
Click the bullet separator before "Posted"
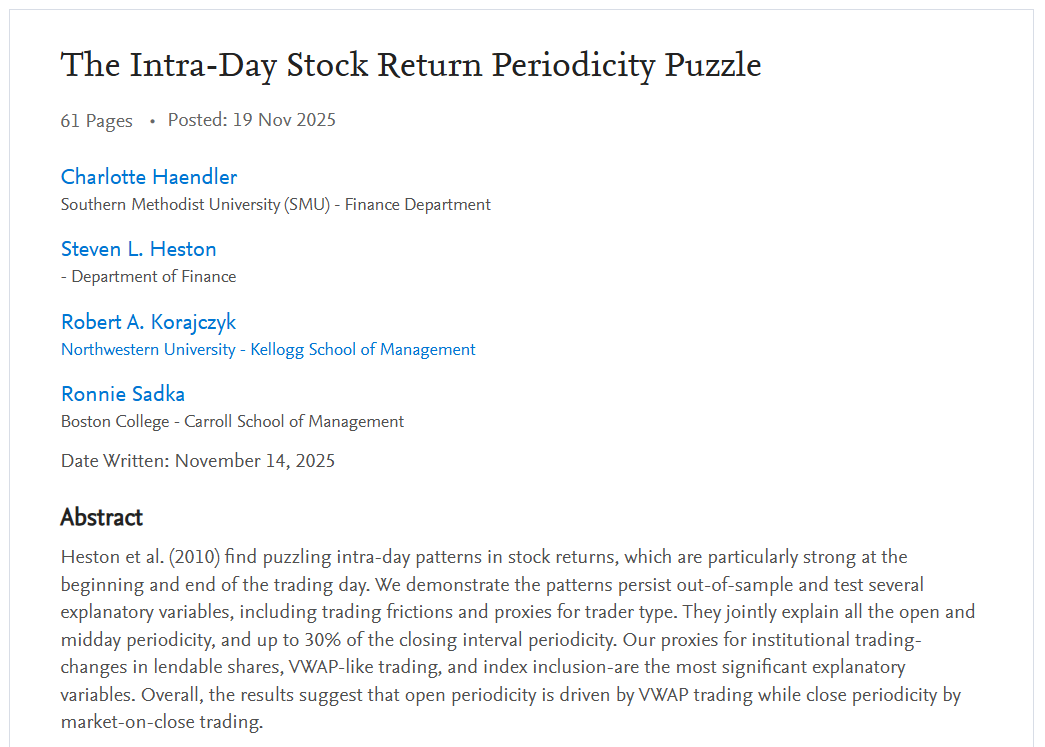click(x=152, y=121)
